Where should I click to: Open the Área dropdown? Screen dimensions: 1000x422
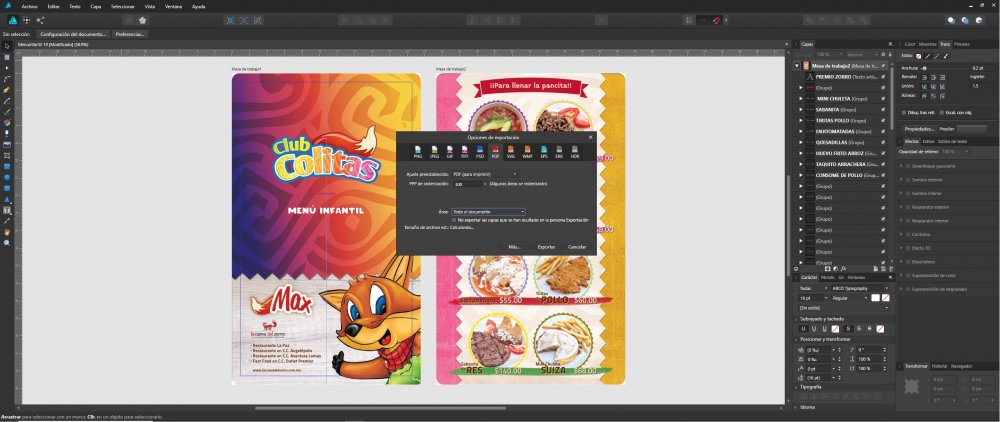[x=488, y=212]
